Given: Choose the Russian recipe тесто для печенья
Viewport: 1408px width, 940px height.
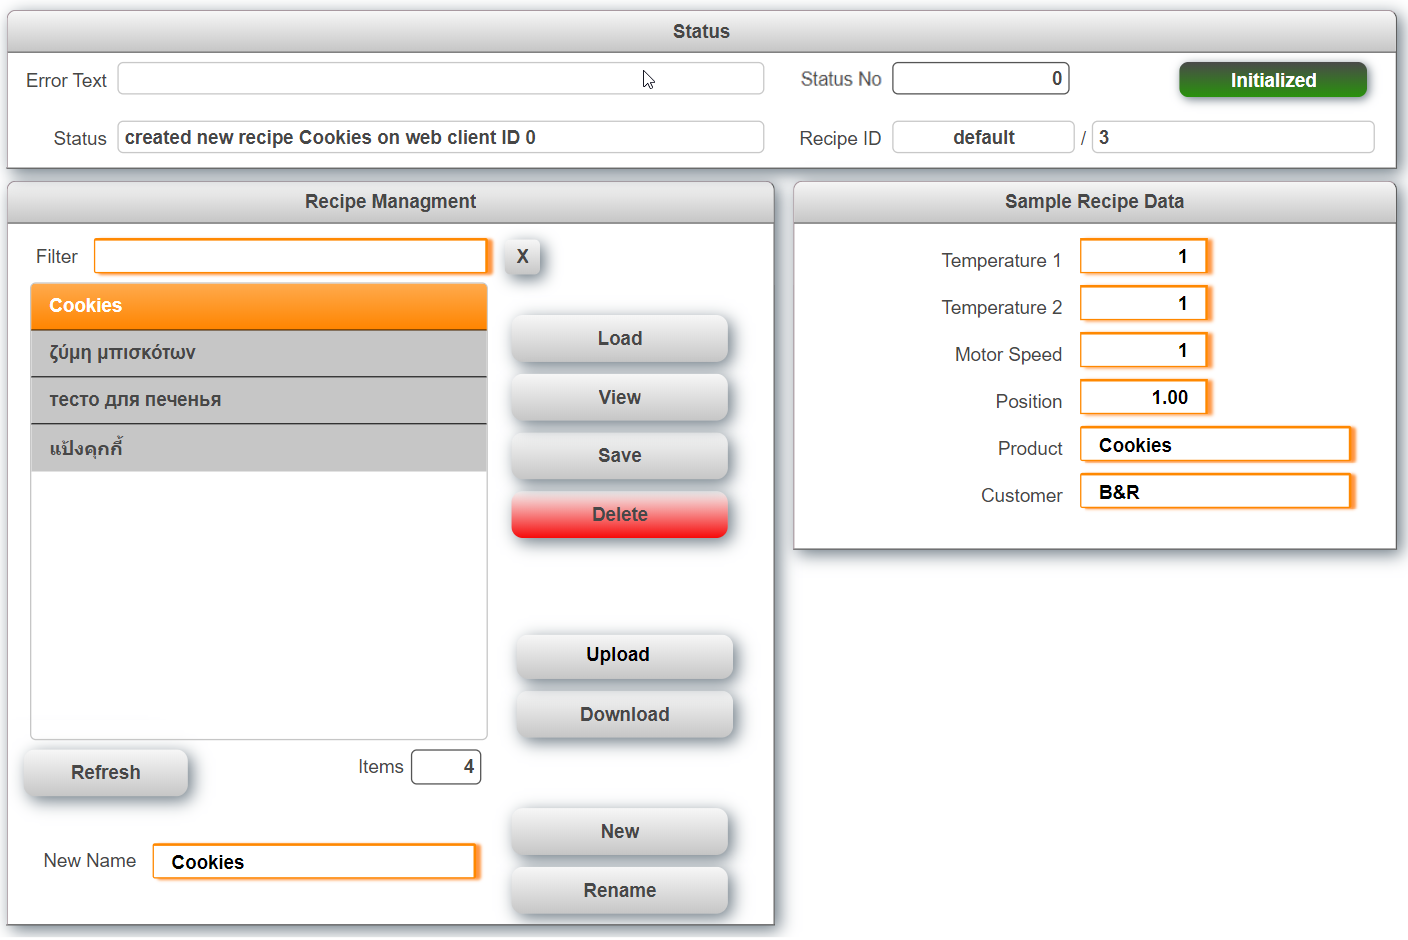Looking at the screenshot, I should 259,400.
